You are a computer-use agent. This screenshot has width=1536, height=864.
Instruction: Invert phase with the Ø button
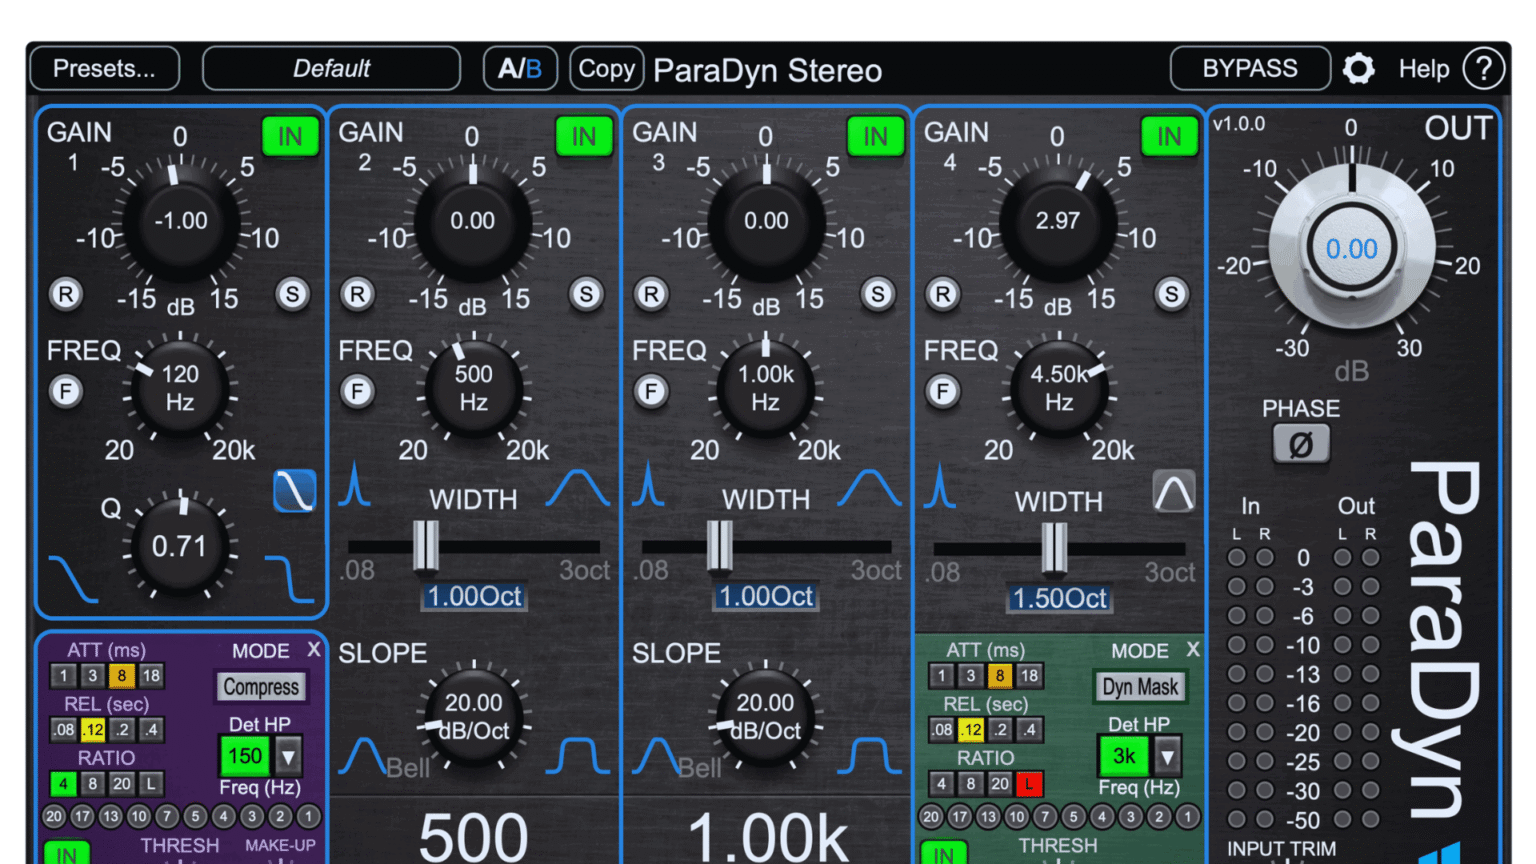1300,444
